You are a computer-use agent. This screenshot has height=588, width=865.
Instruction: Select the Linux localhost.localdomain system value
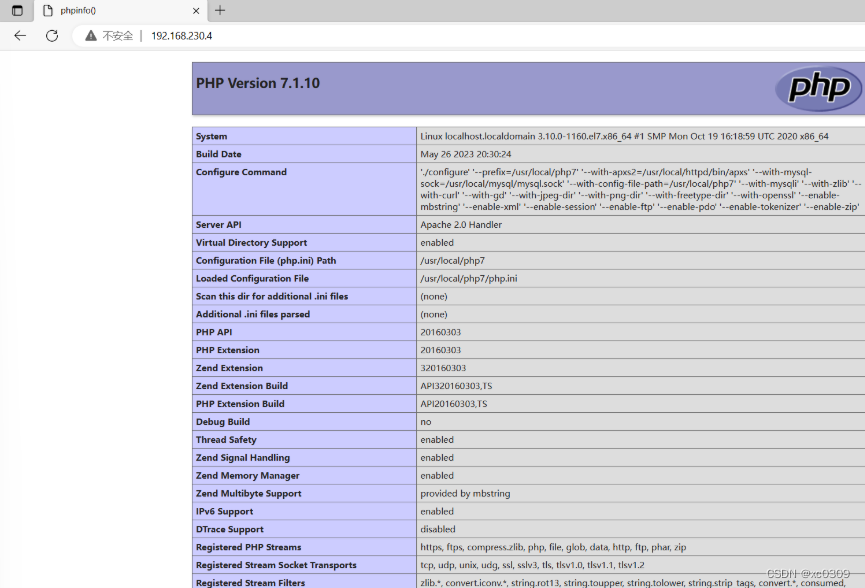624,136
